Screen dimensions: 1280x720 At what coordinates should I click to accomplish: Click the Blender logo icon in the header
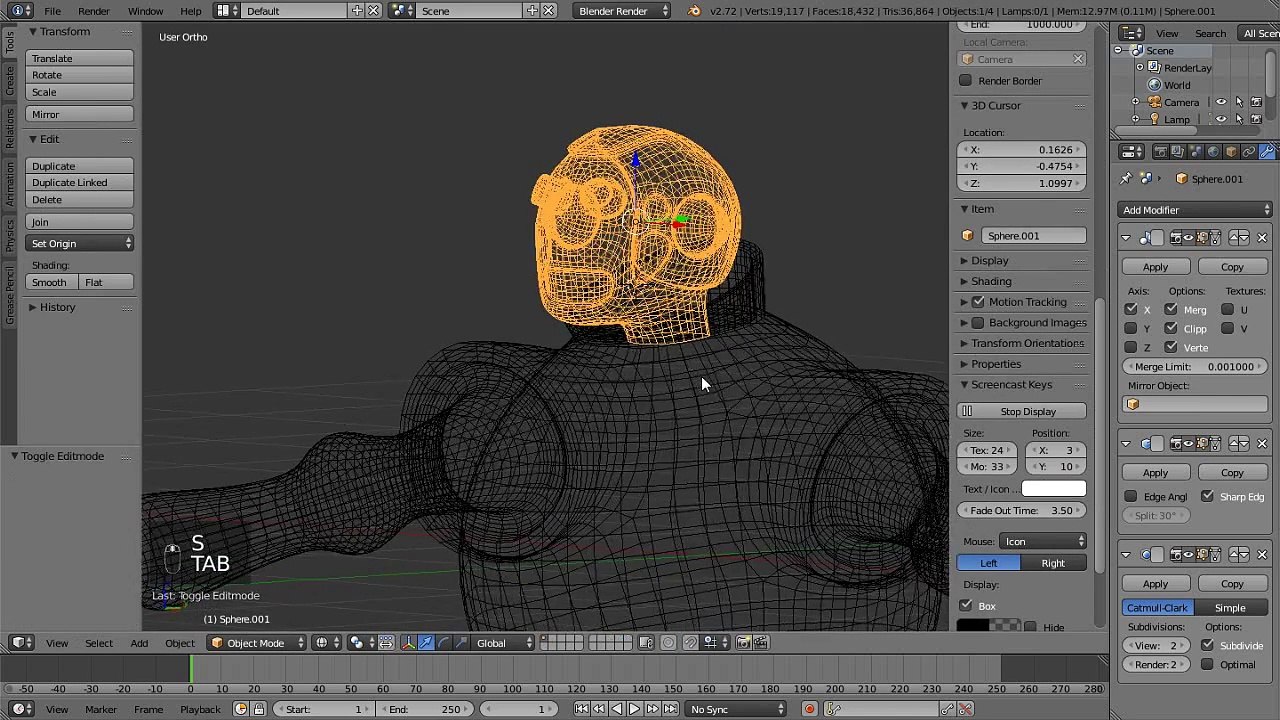coord(695,11)
